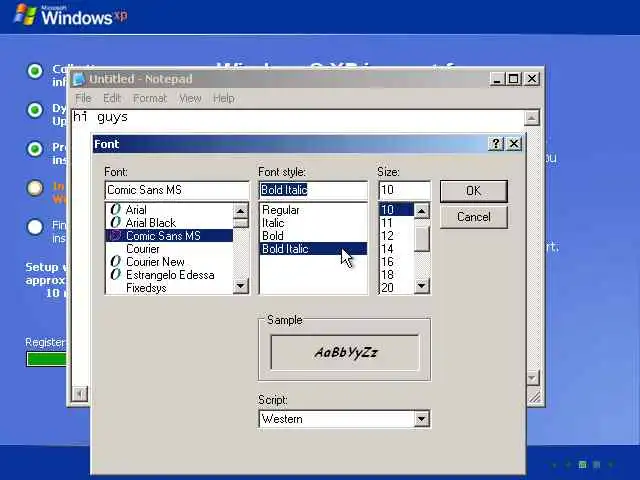Click the size list scrollbar thumb

[x=422, y=239]
